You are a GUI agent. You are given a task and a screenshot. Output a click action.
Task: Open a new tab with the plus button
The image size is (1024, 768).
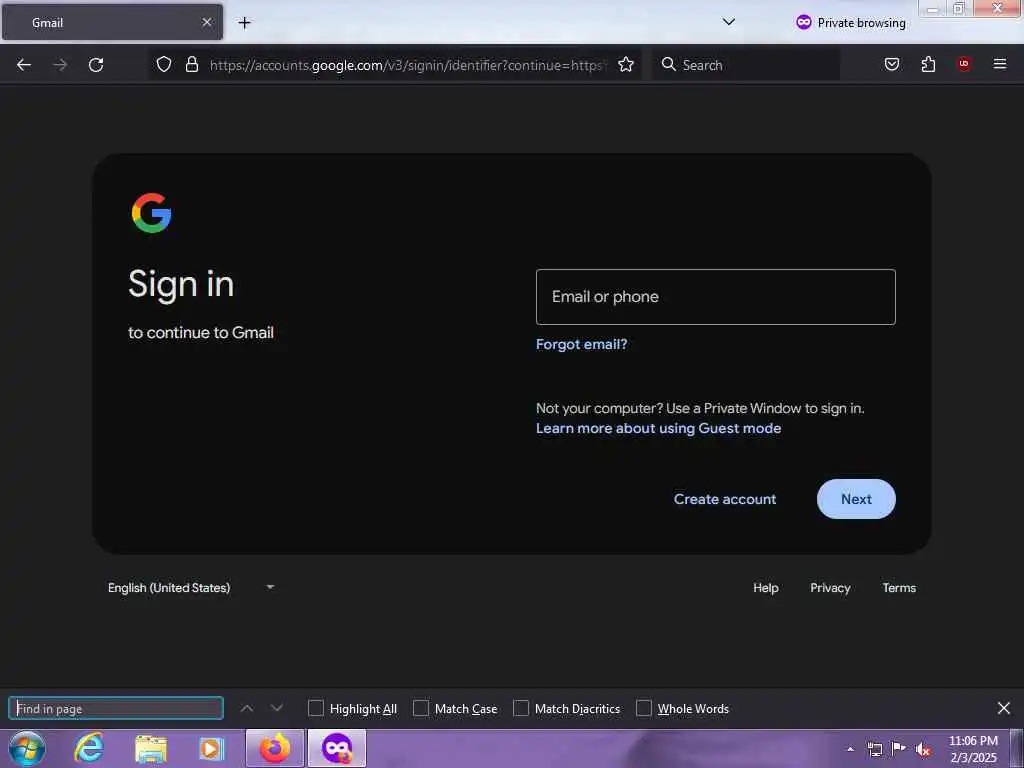[244, 23]
